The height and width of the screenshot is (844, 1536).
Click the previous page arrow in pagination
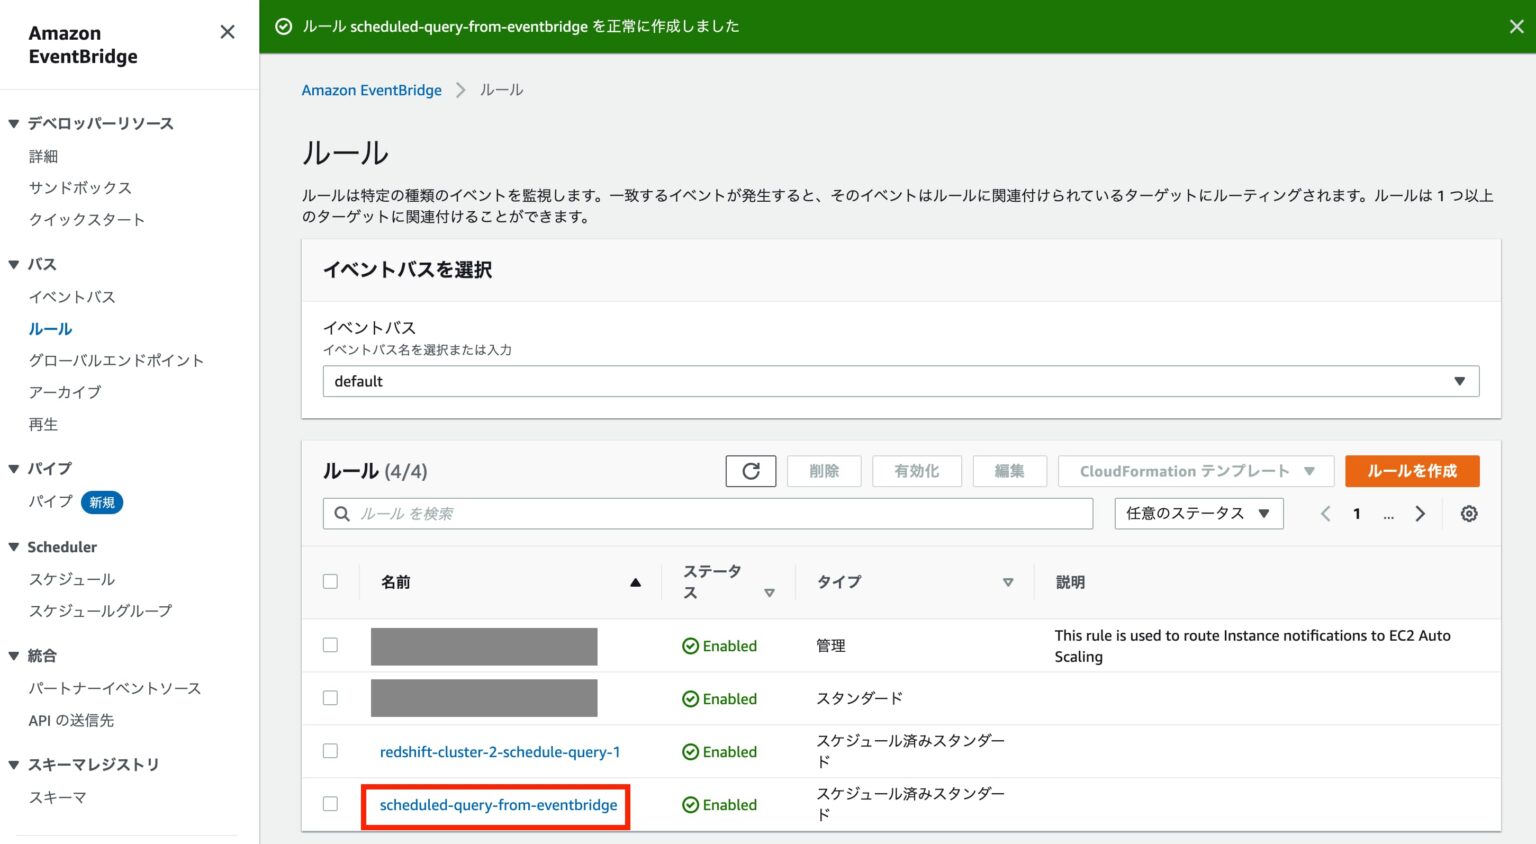click(1325, 513)
